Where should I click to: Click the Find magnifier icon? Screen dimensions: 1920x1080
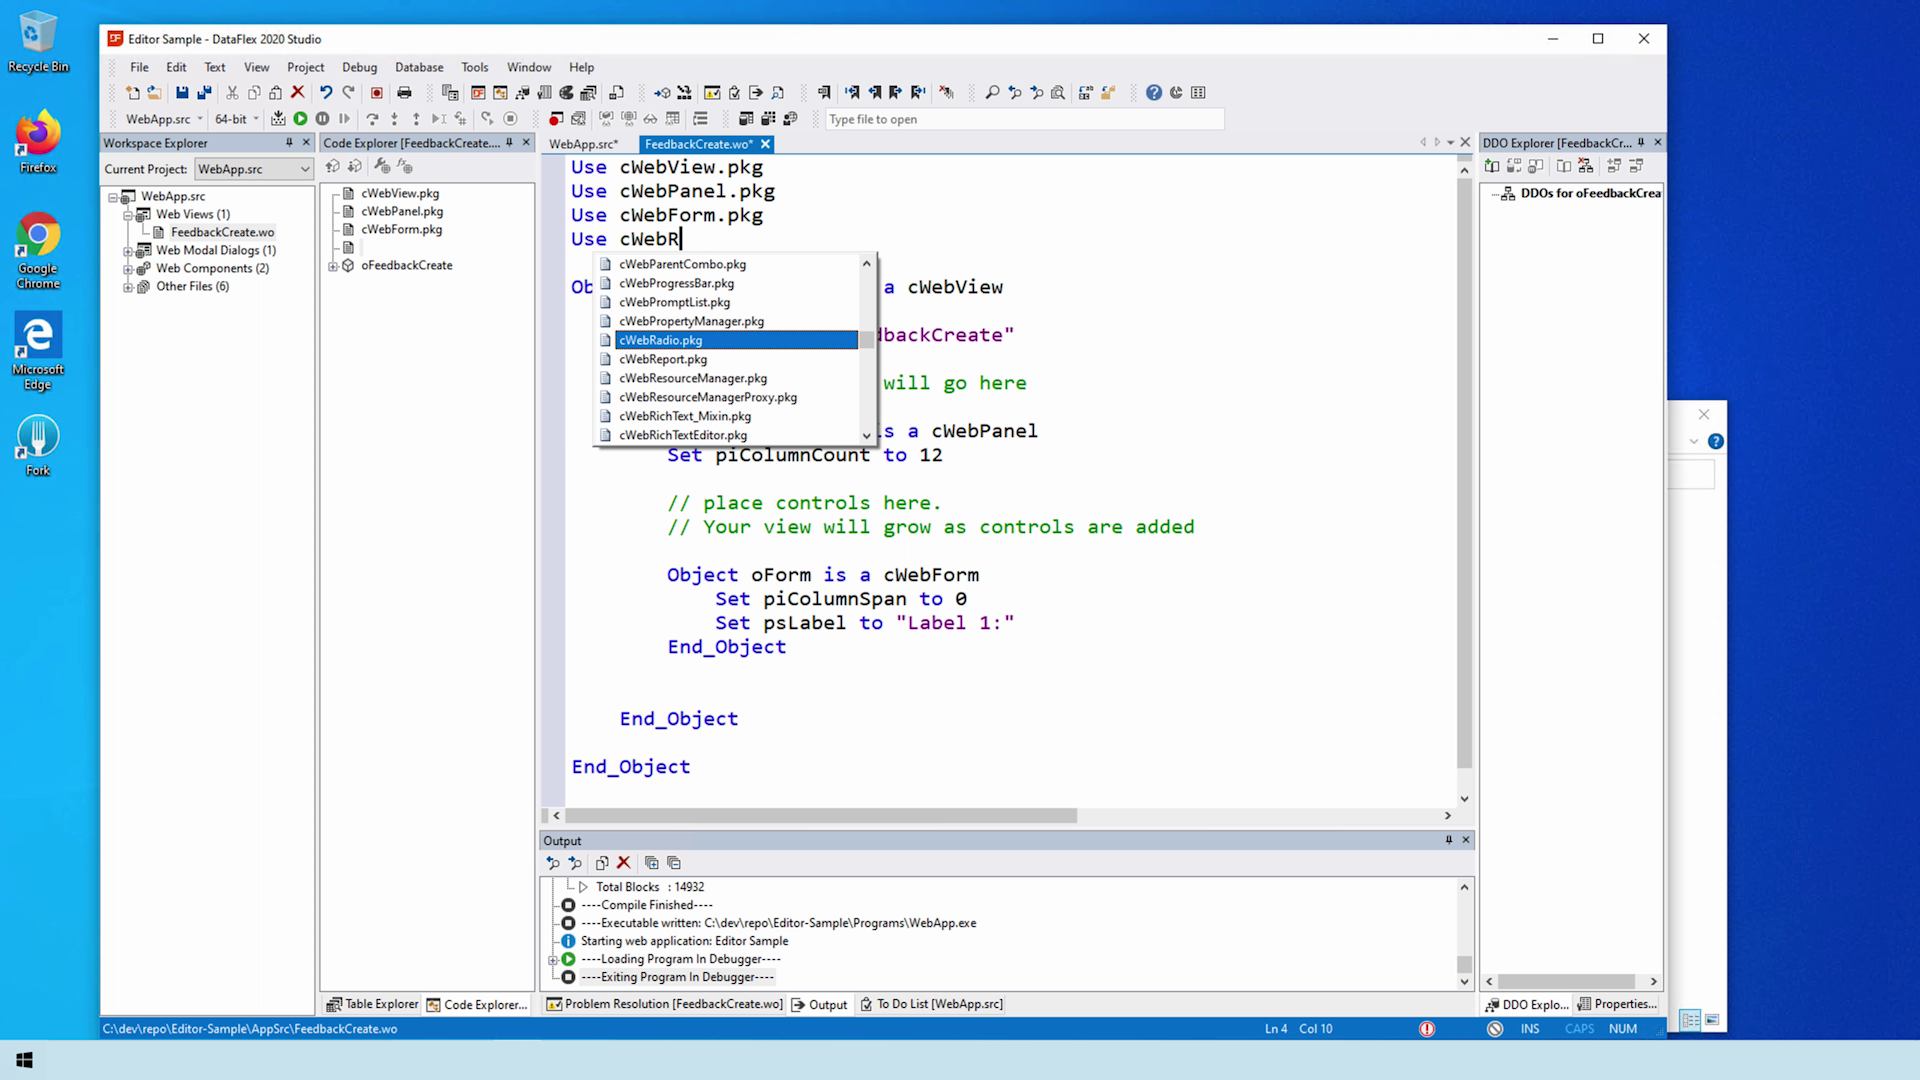coord(992,93)
